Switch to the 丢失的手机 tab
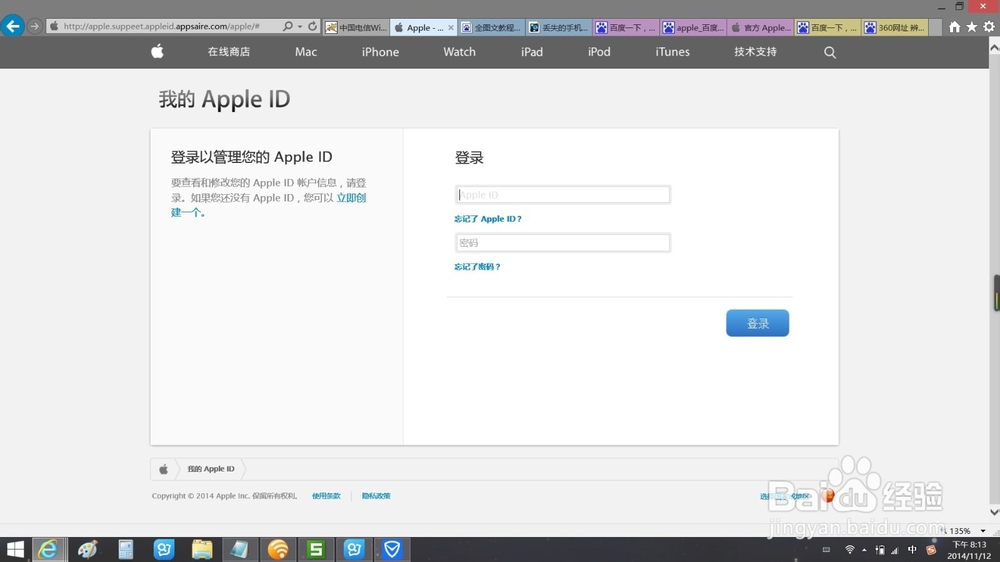 click(559, 27)
